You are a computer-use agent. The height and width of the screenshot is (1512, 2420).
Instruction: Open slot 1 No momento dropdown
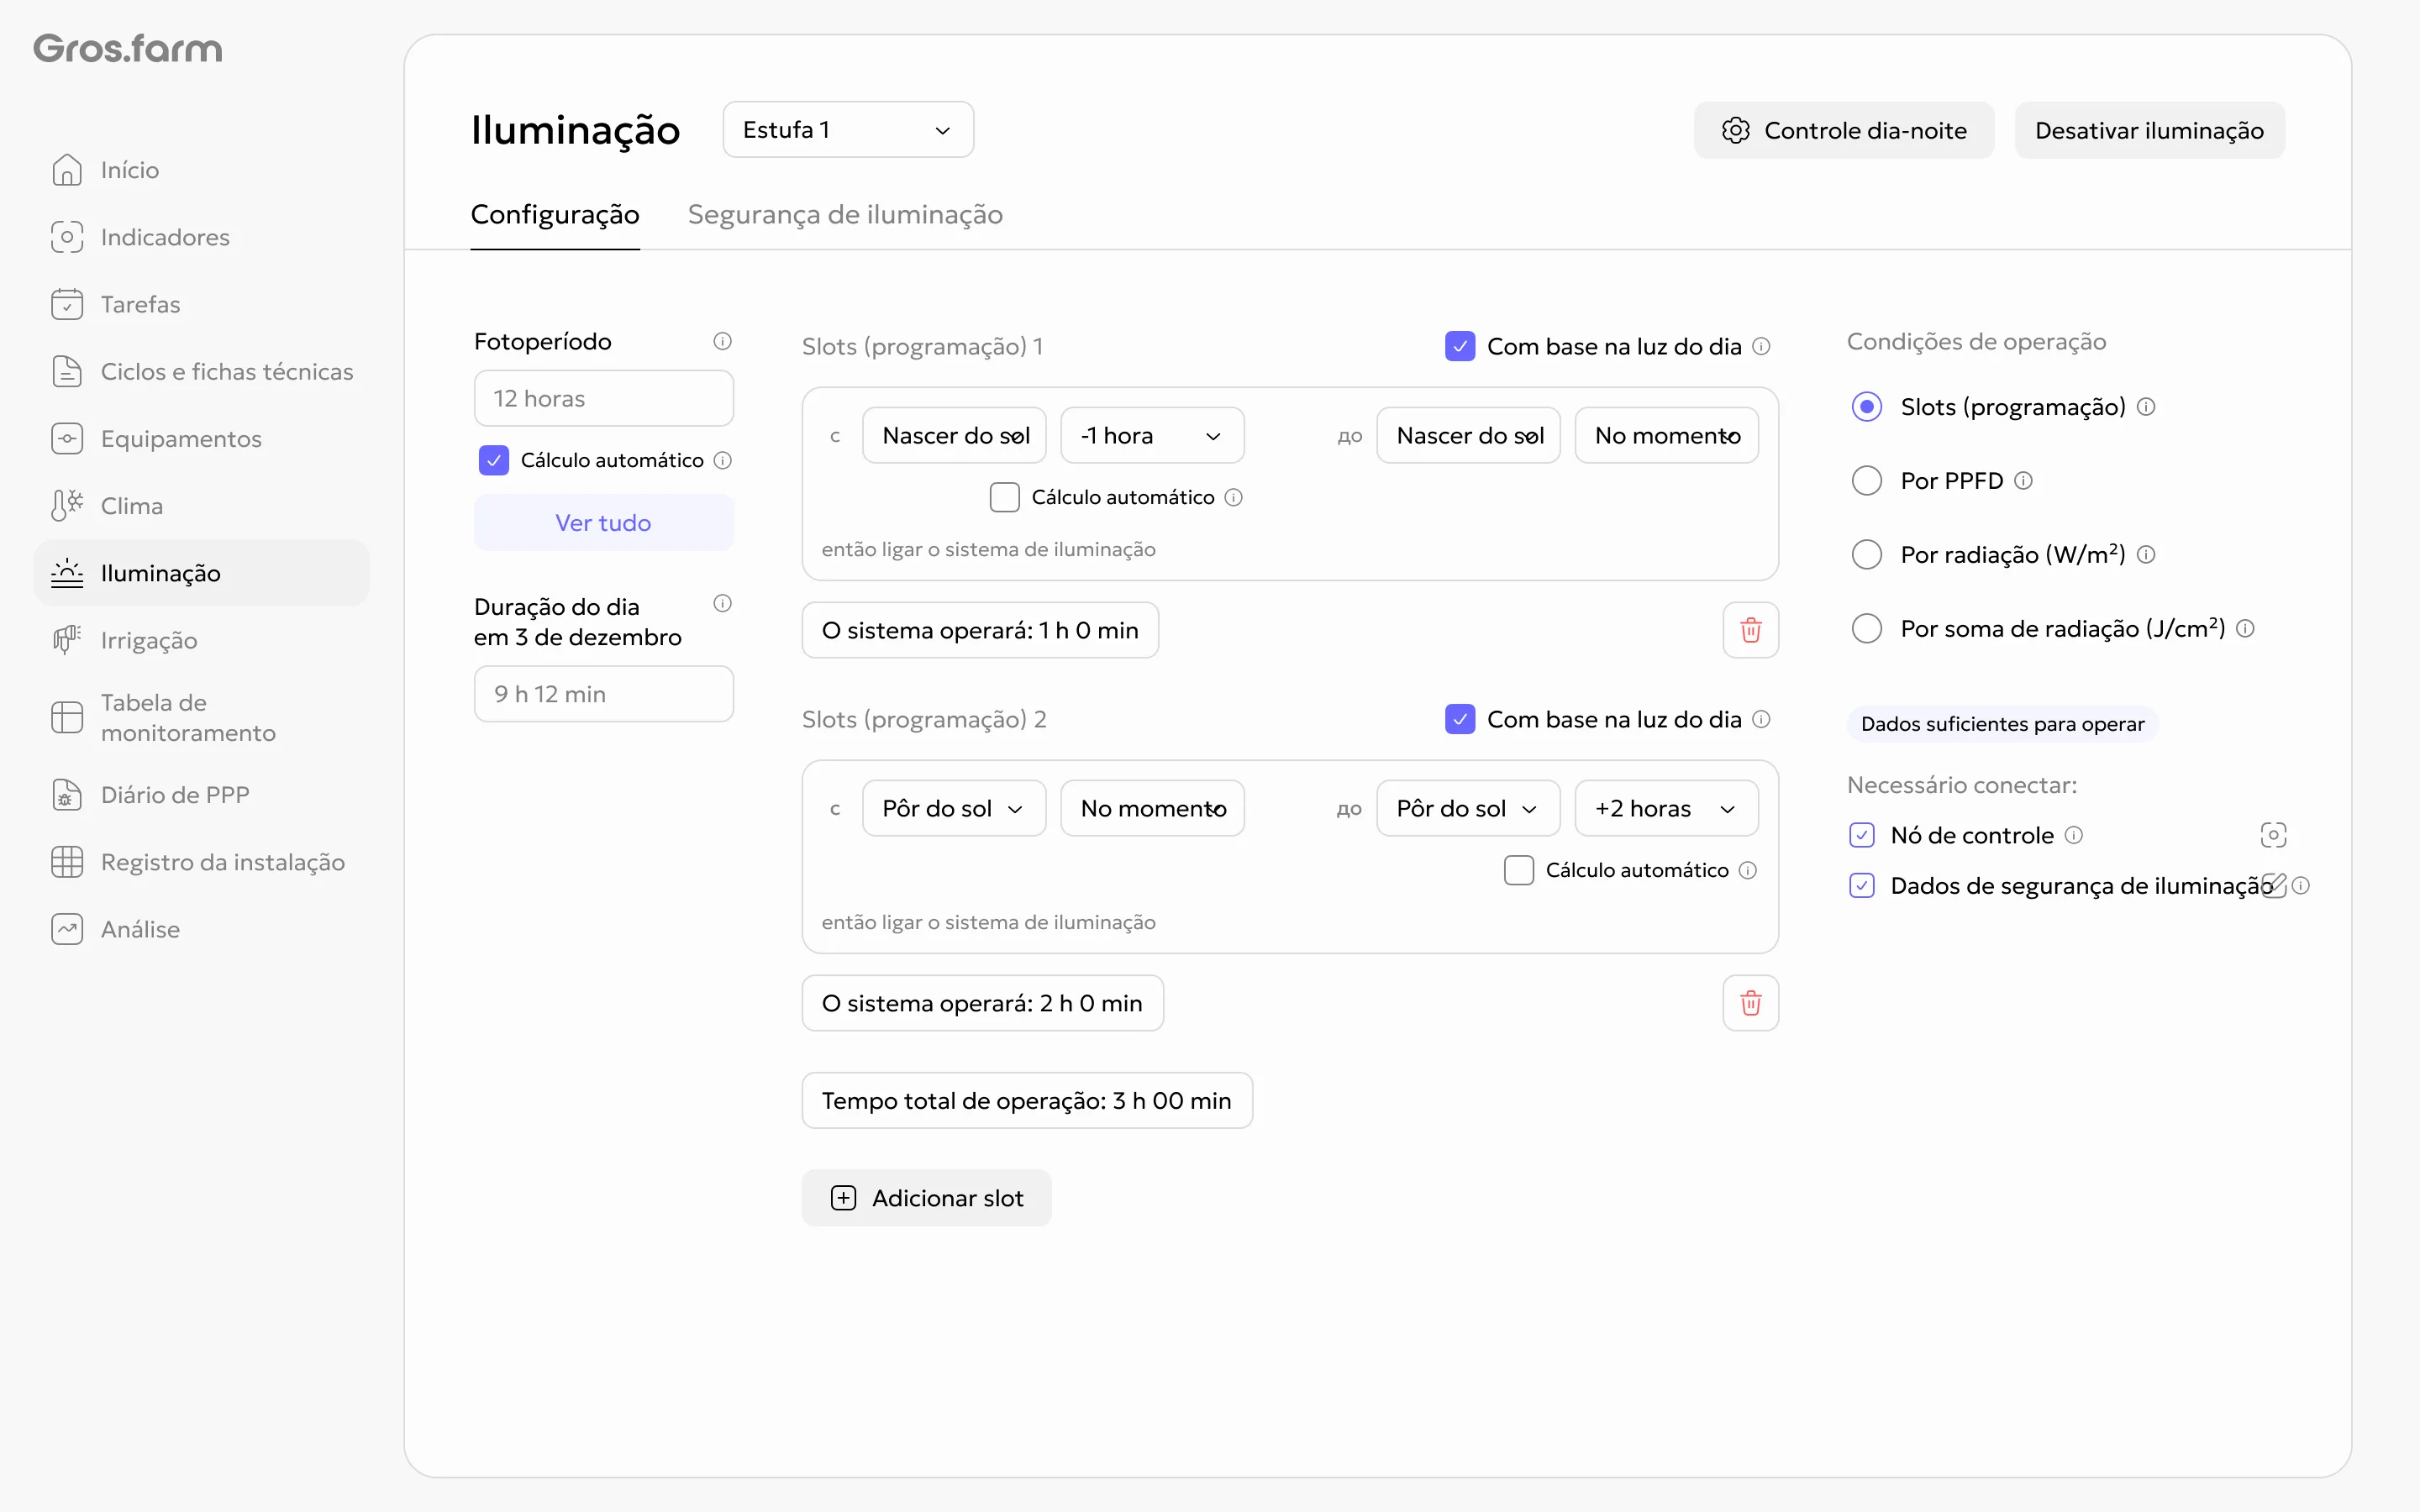(x=1666, y=435)
